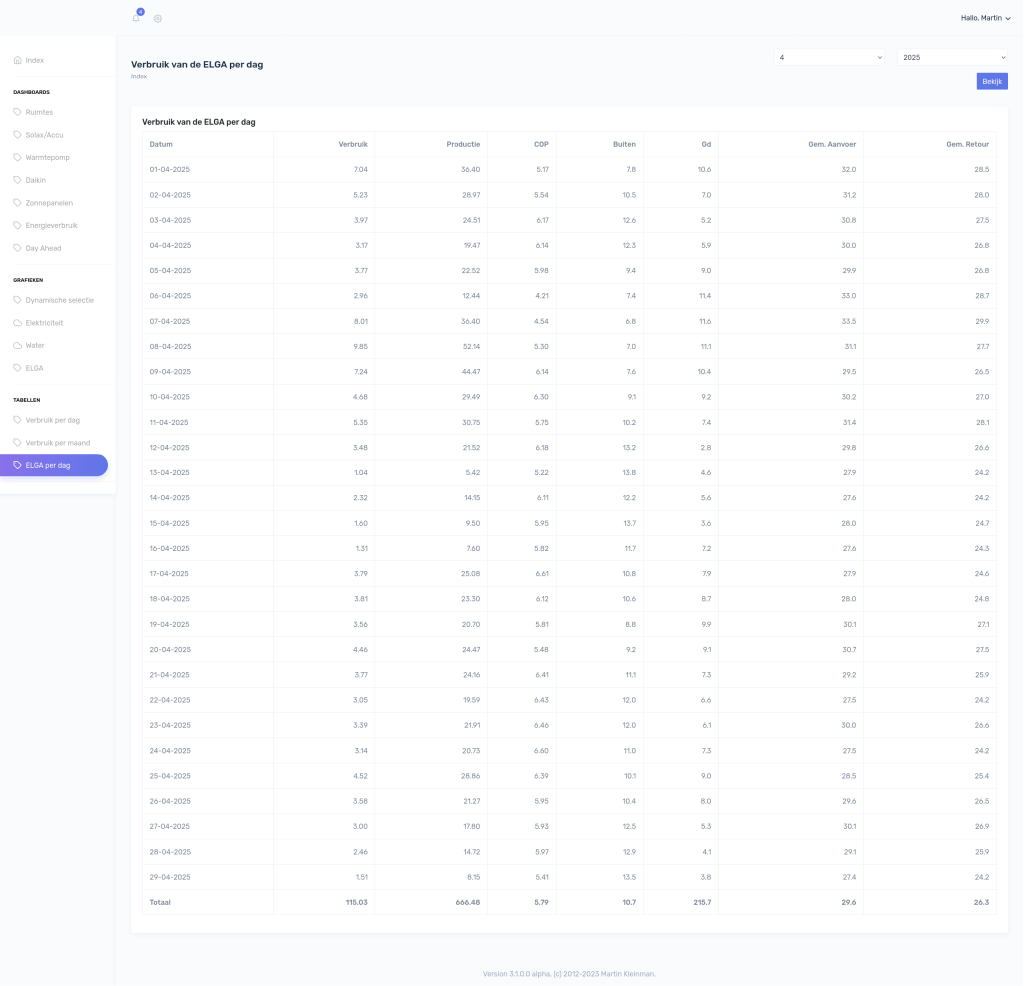
Task: Click the tag icon next to Verbruik per maand
Action: [18, 443]
